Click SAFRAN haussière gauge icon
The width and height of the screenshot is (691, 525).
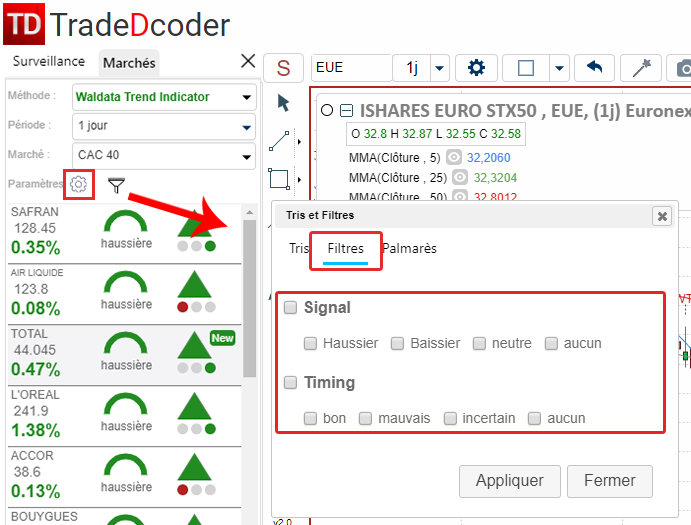(x=126, y=221)
